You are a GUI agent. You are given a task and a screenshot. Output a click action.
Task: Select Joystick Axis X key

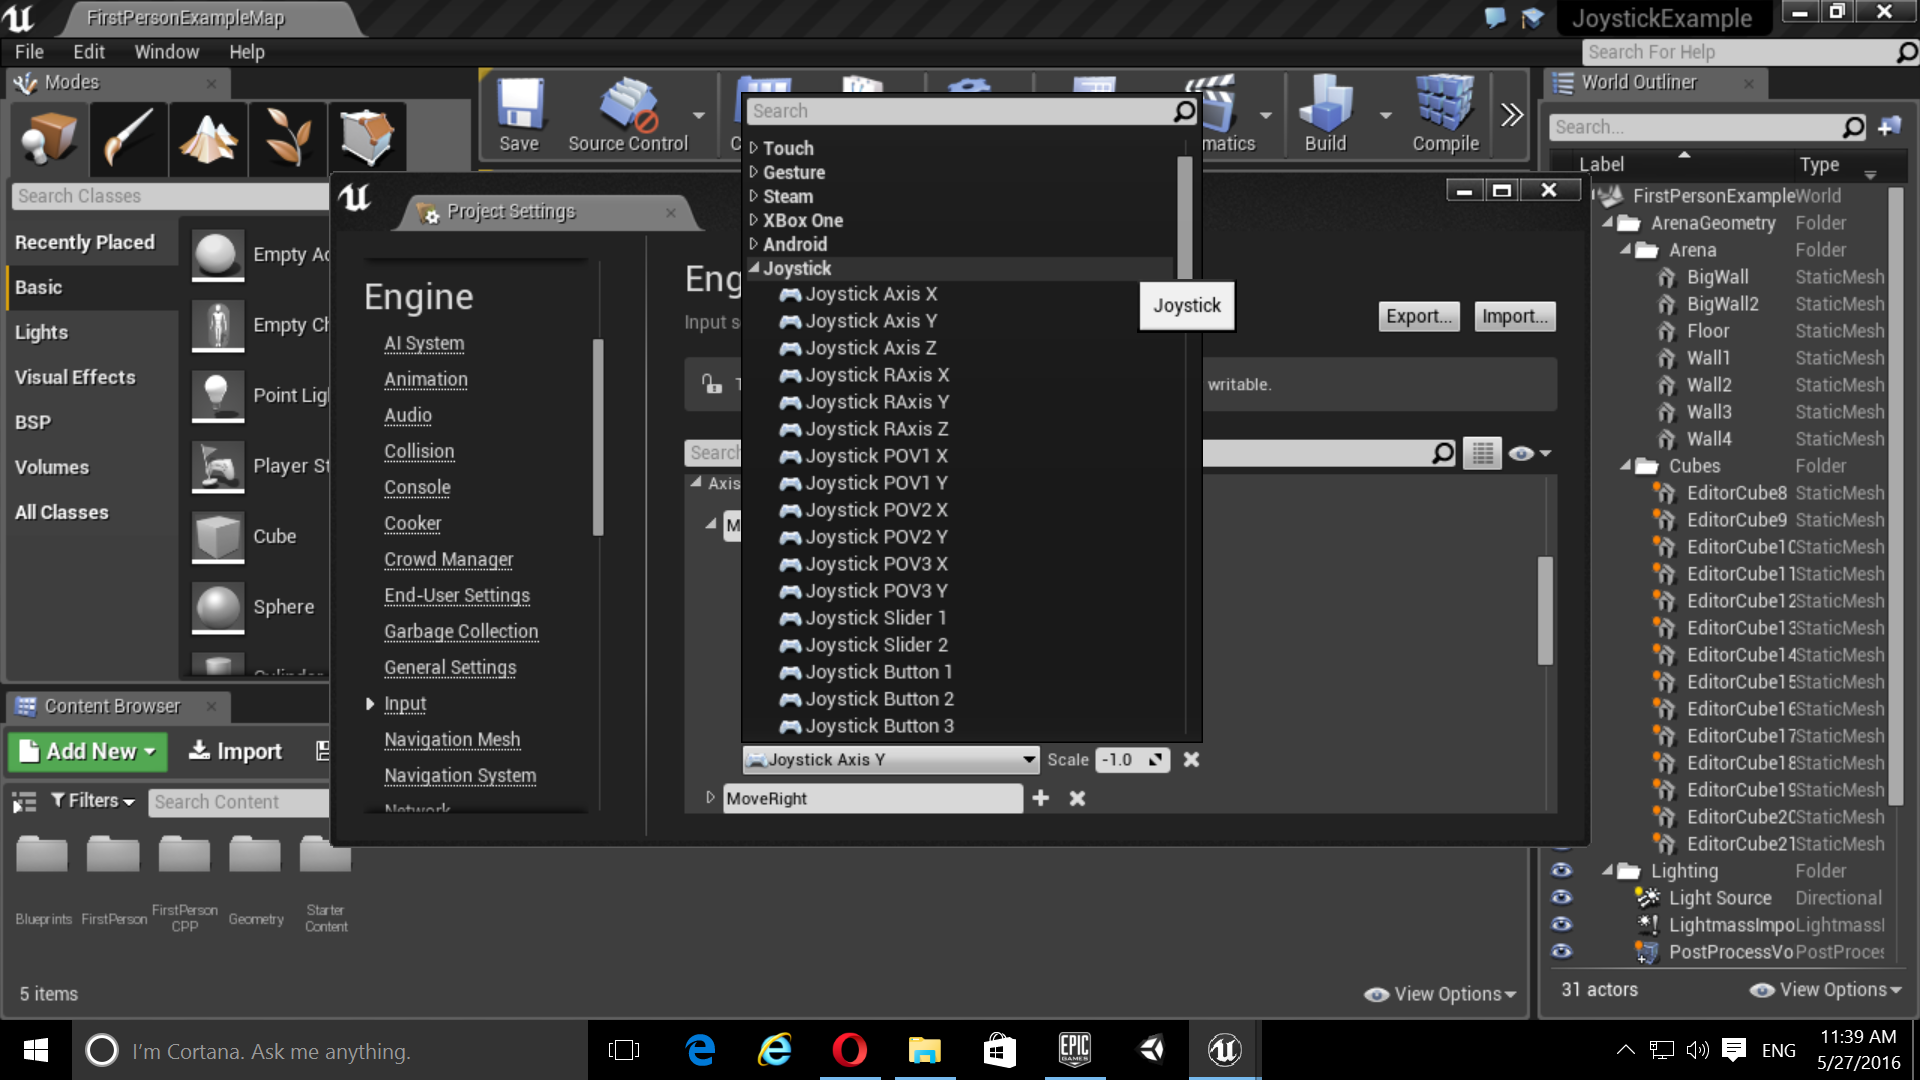tap(870, 294)
